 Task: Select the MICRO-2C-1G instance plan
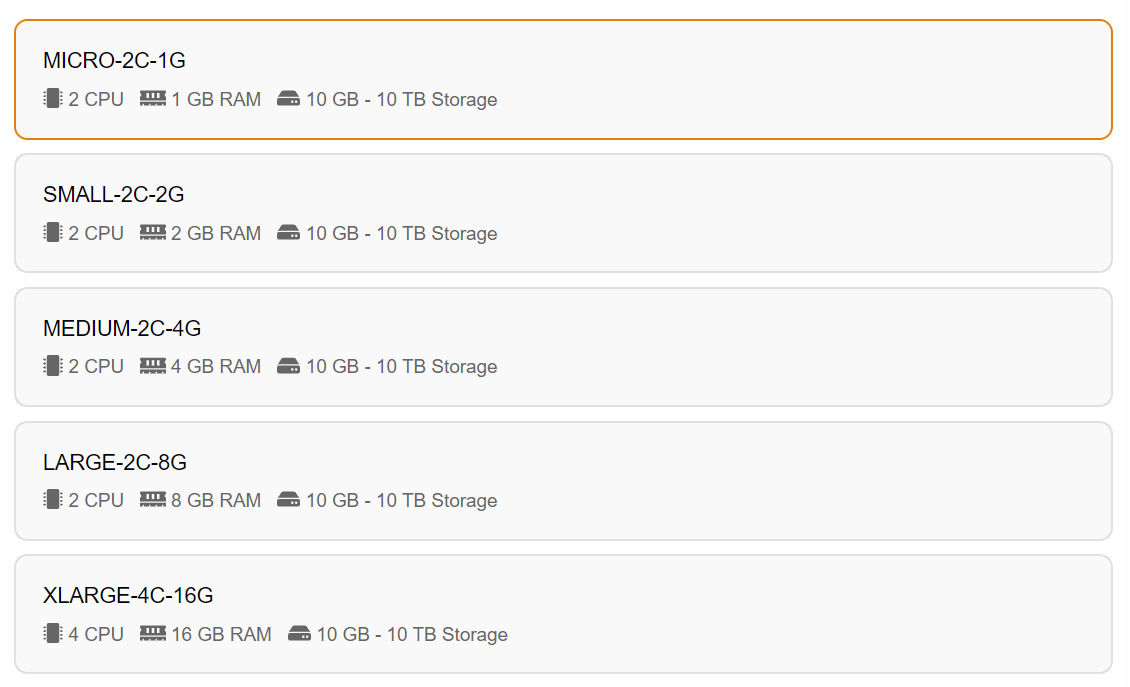tap(114, 61)
